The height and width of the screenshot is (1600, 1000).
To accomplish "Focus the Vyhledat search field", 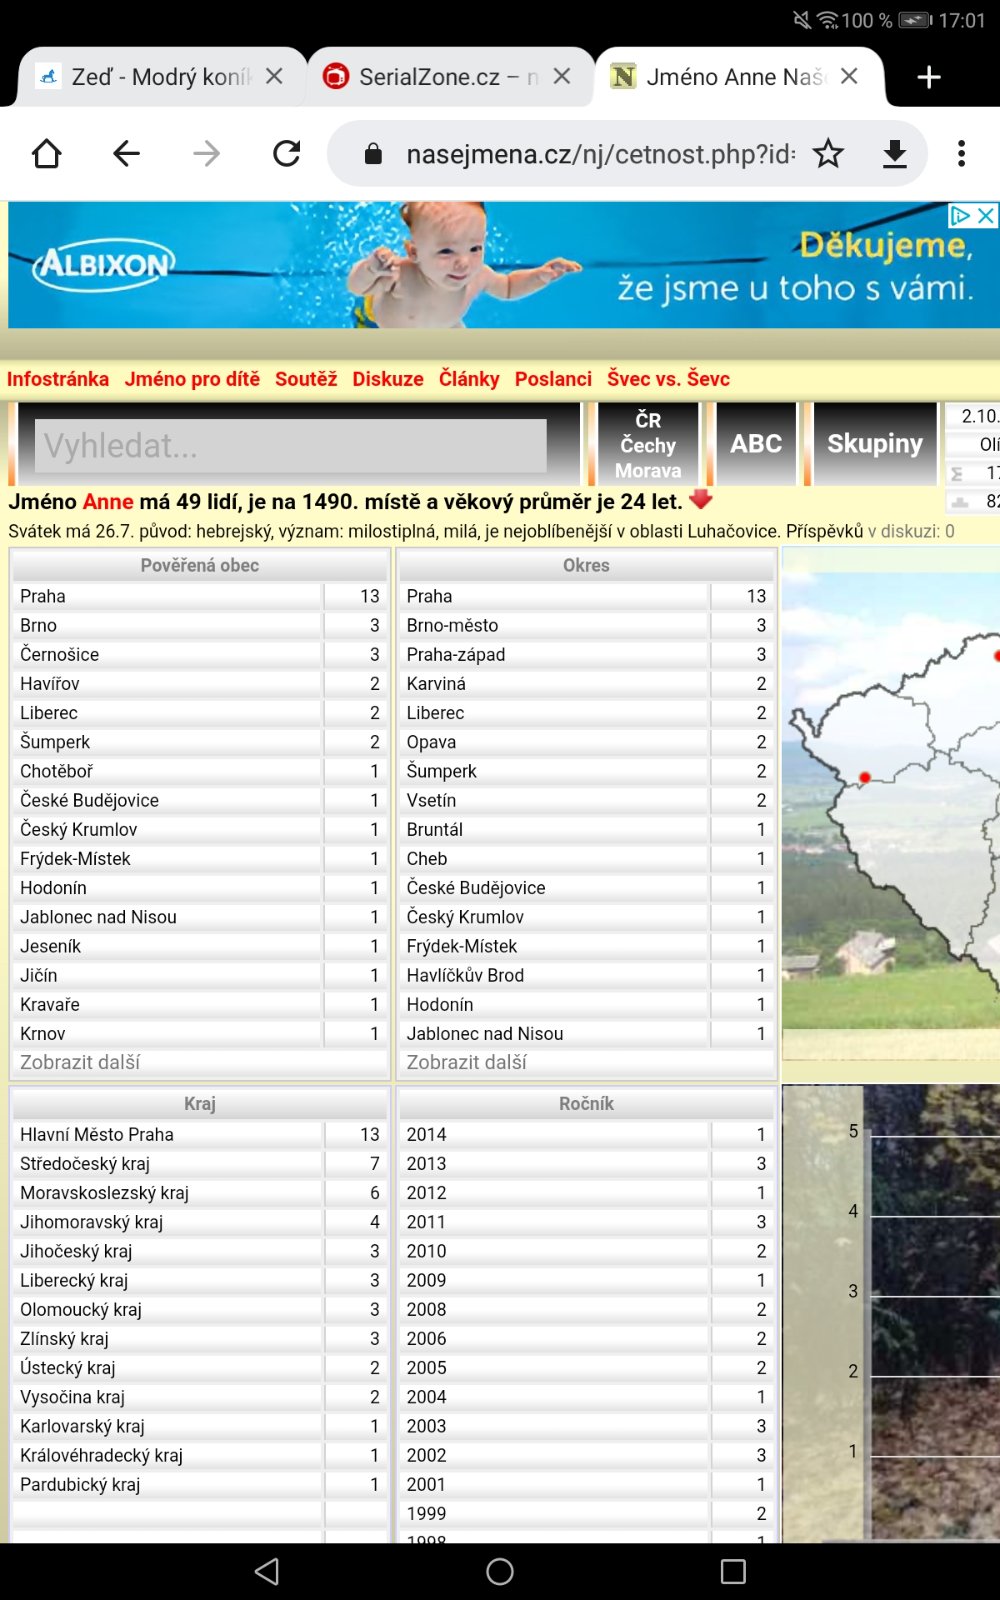I will (290, 446).
